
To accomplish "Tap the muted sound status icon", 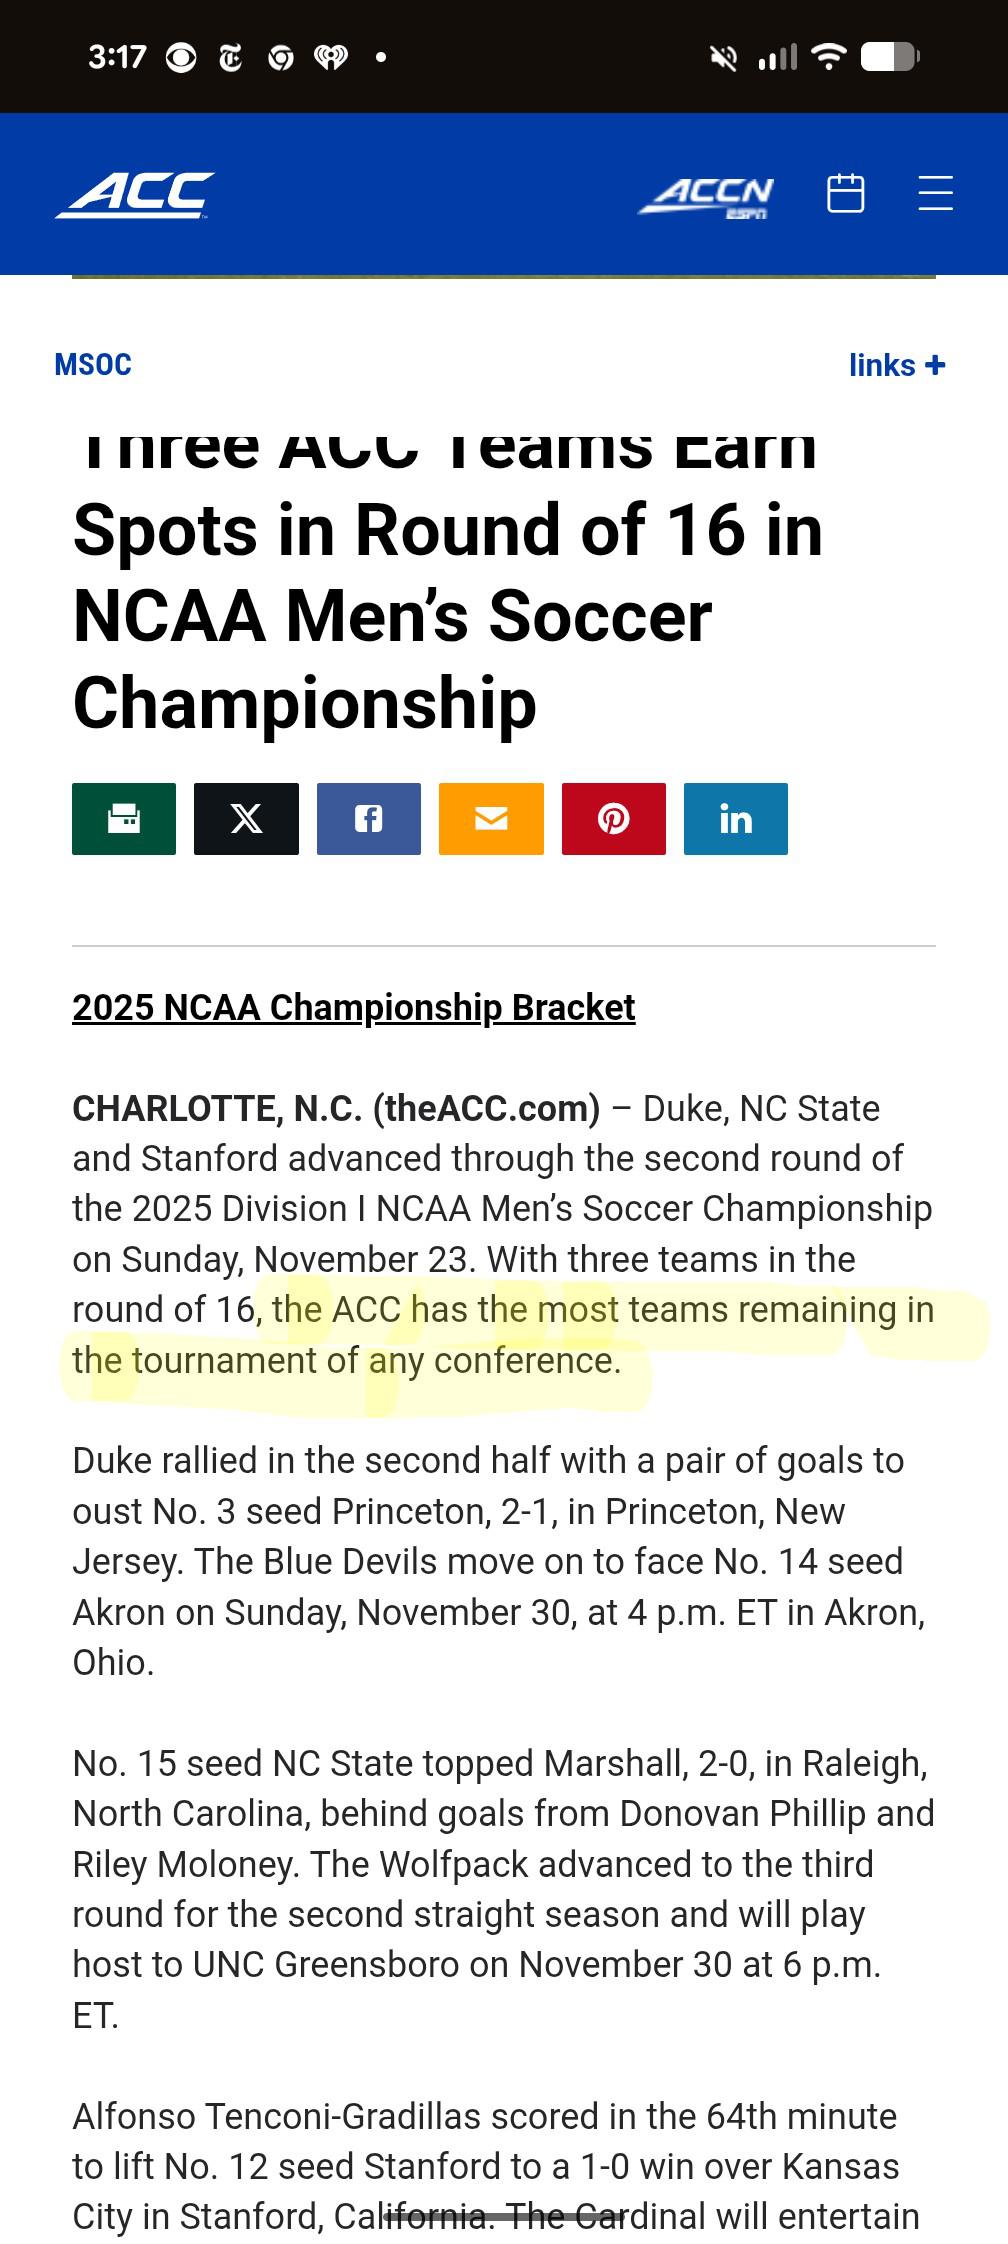I will point(723,58).
